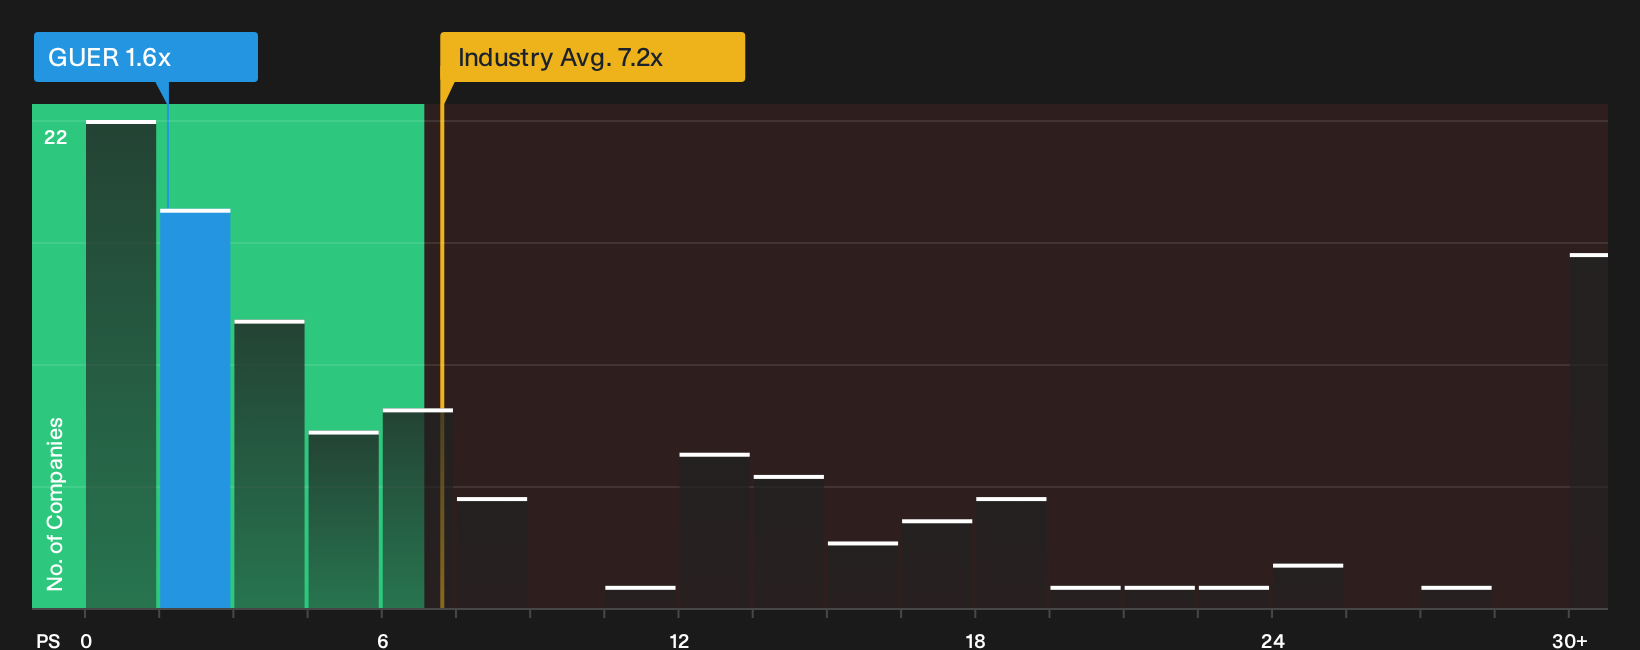Screen dimensions: 1640x650
Task: Click the x-axis label 30+
Action: click(1569, 641)
